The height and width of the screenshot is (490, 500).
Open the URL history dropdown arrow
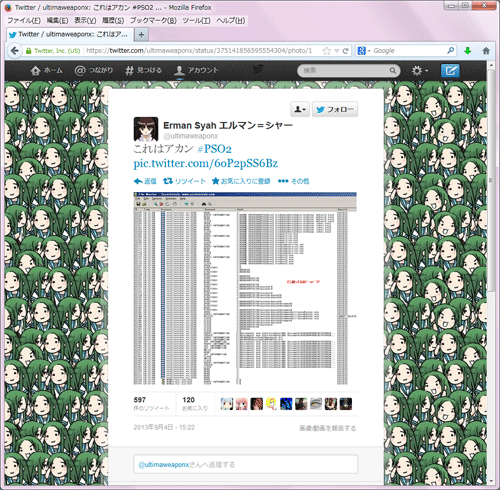click(337, 51)
